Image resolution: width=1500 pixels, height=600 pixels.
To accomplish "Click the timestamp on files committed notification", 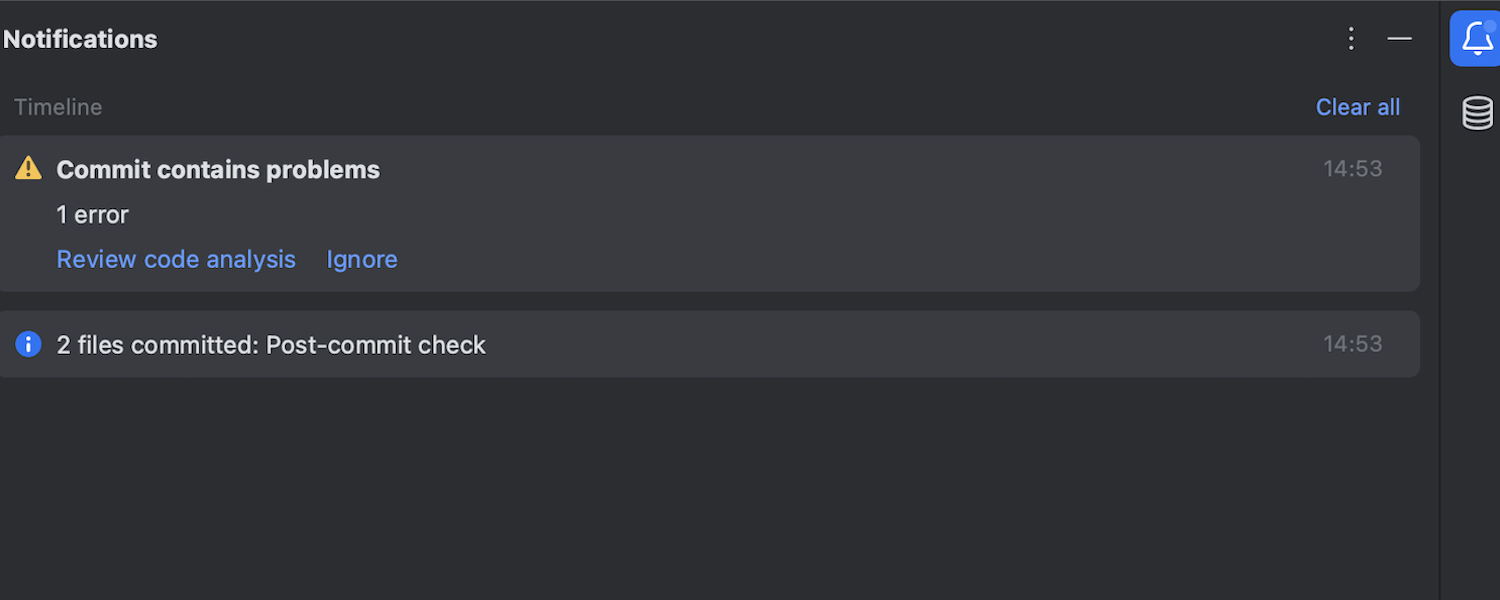I will tap(1352, 344).
